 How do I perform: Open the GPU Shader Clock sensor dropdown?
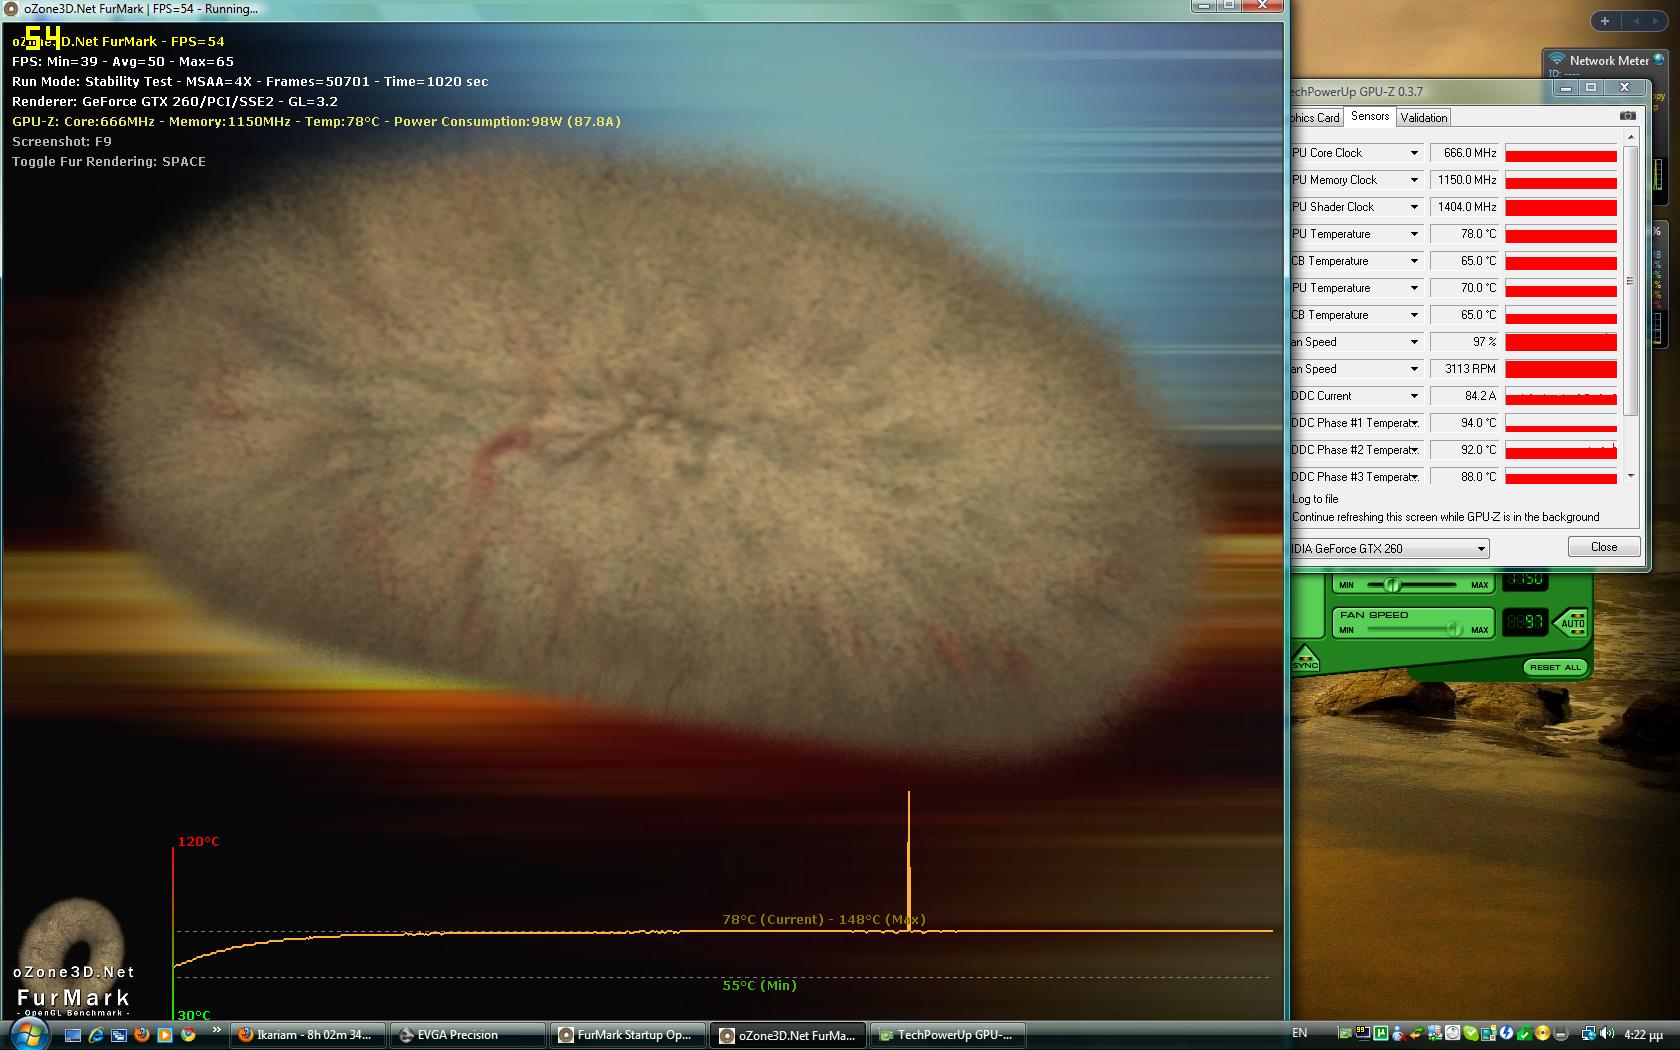[1414, 207]
